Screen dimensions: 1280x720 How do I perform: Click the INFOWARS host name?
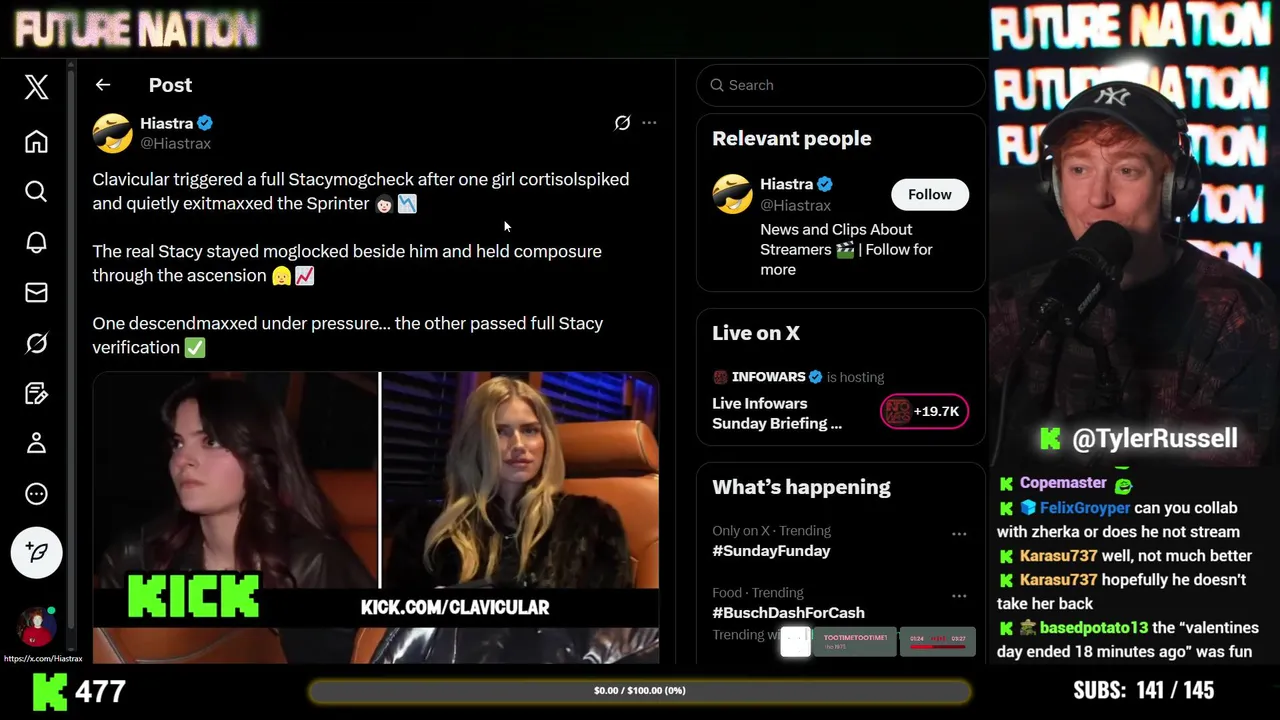(x=768, y=377)
